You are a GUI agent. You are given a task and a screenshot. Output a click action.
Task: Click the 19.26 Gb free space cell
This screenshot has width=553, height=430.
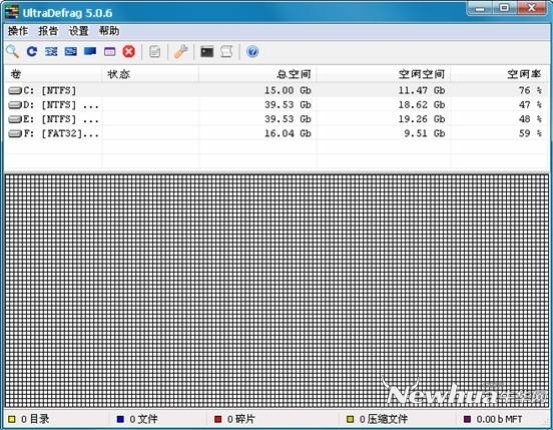tap(421, 119)
